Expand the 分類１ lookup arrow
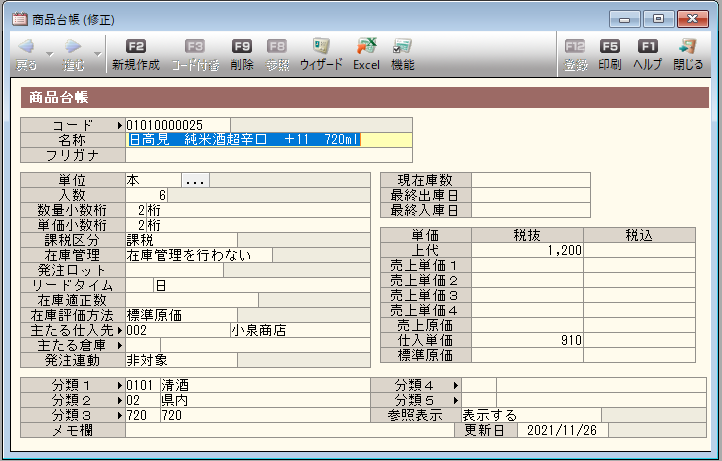 pyautogui.click(x=120, y=385)
